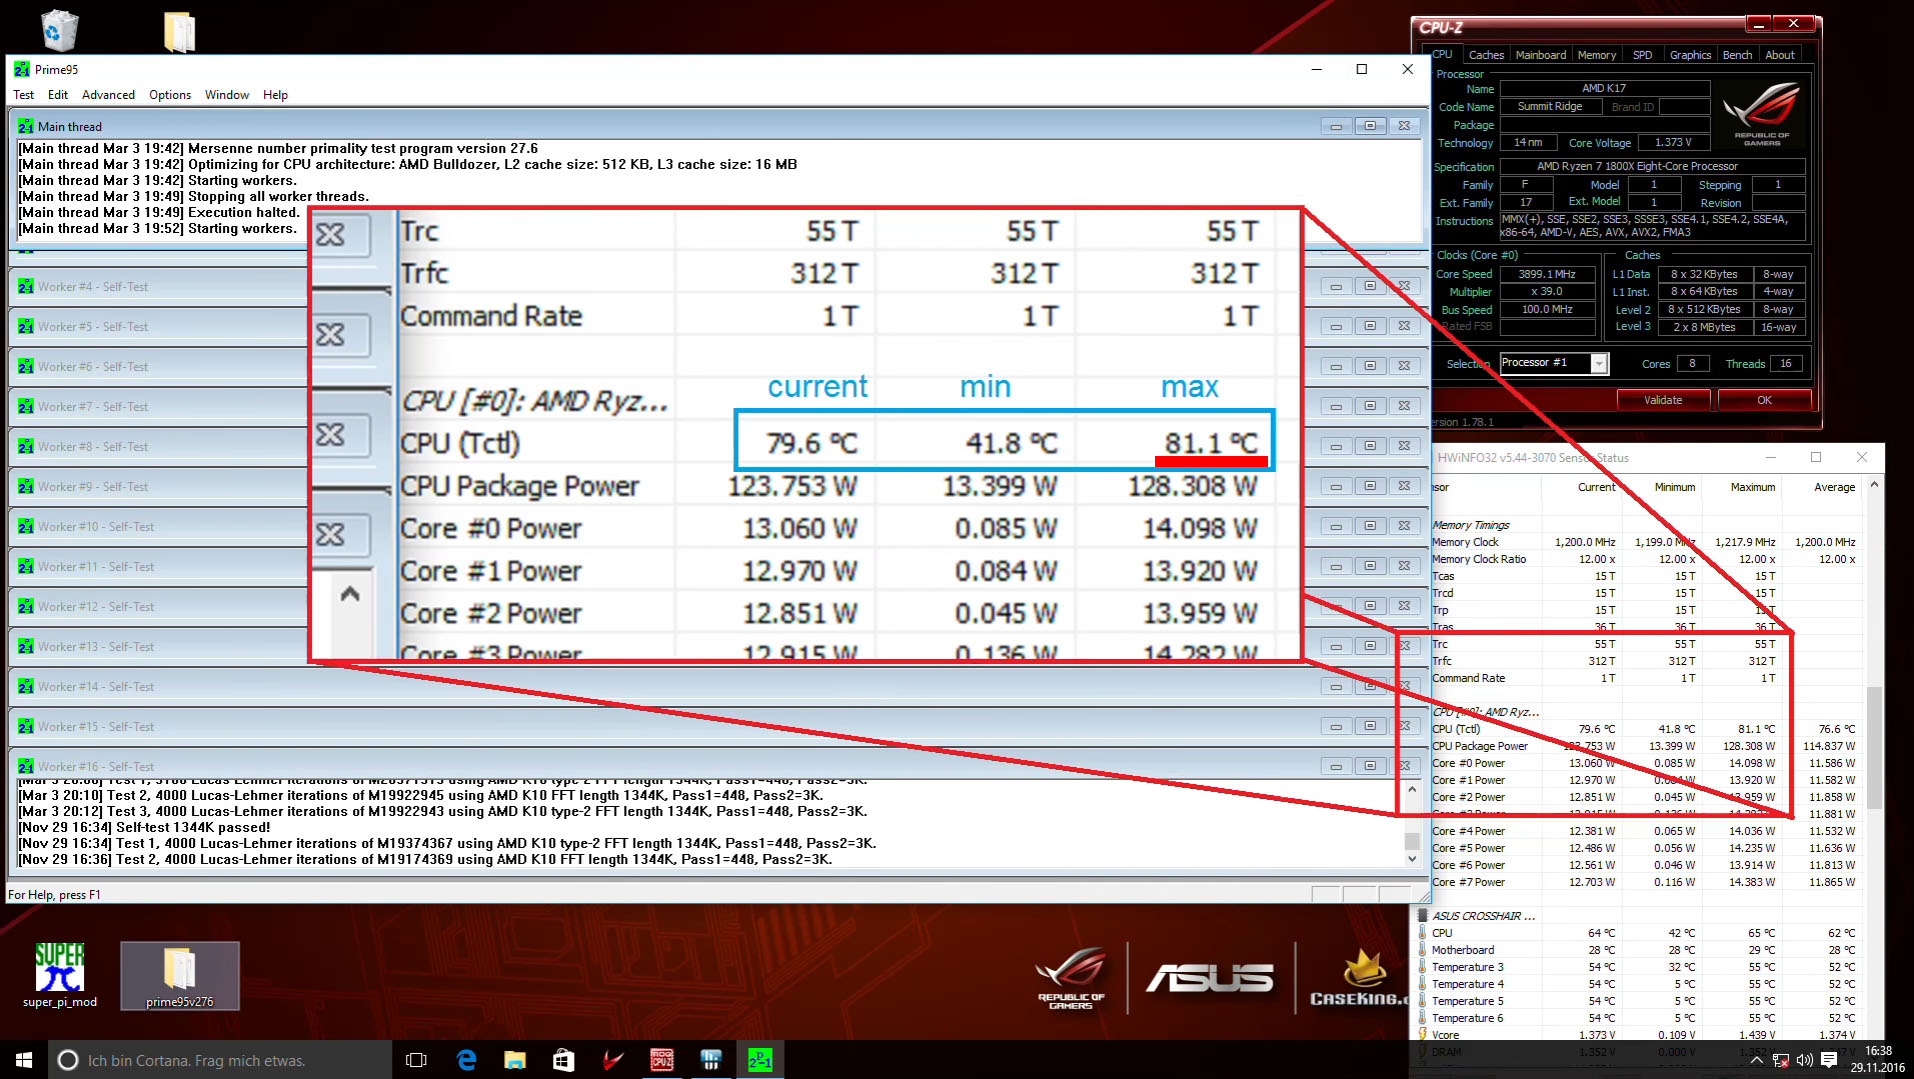
Task: Switch to the Mainboard tab in CPU-Z
Action: tap(1541, 55)
